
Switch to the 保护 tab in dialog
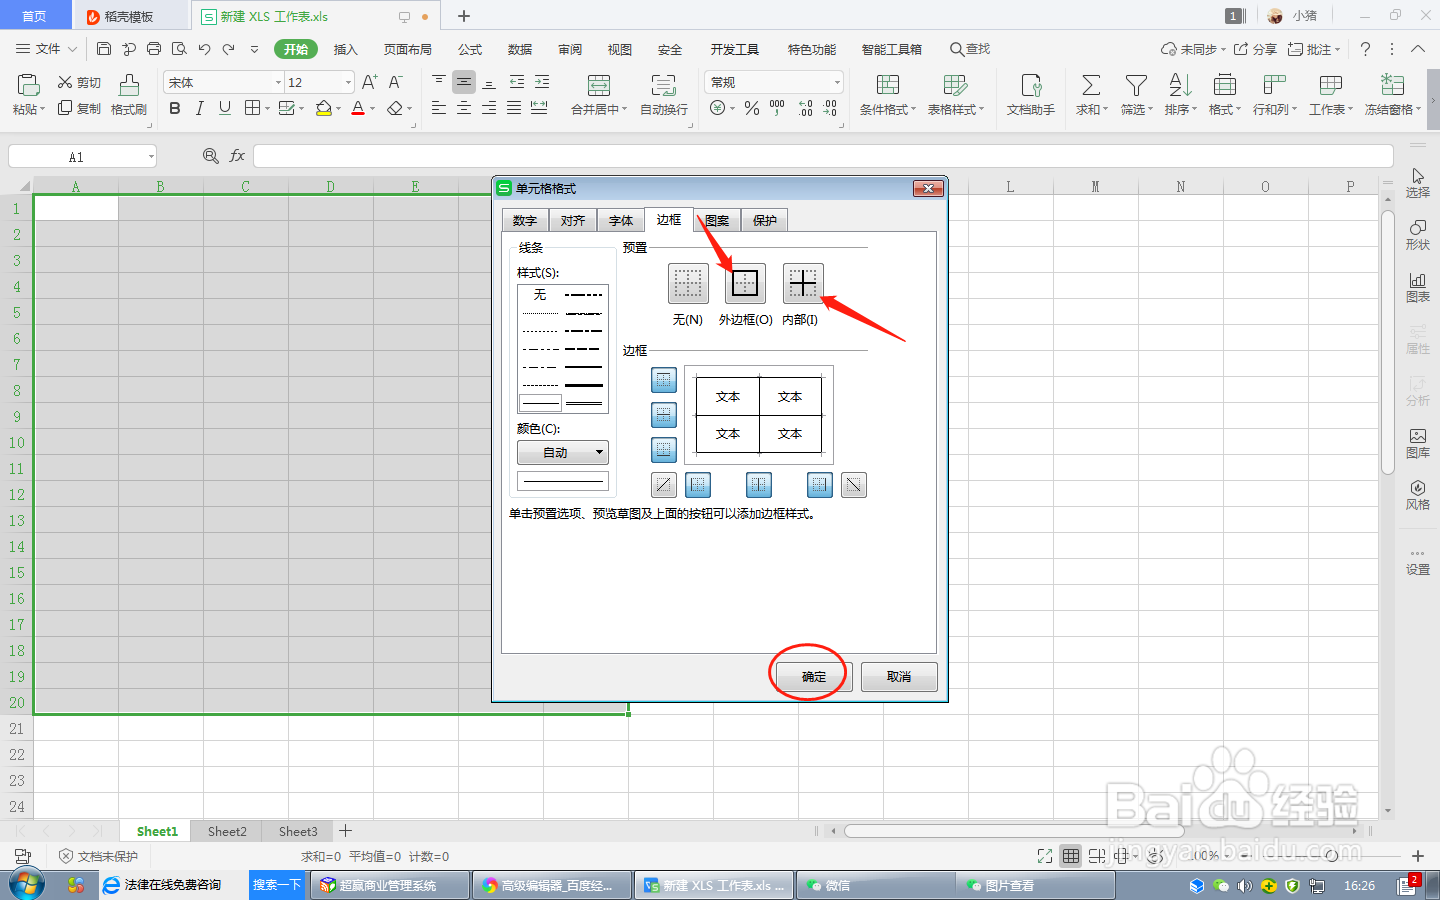[765, 220]
